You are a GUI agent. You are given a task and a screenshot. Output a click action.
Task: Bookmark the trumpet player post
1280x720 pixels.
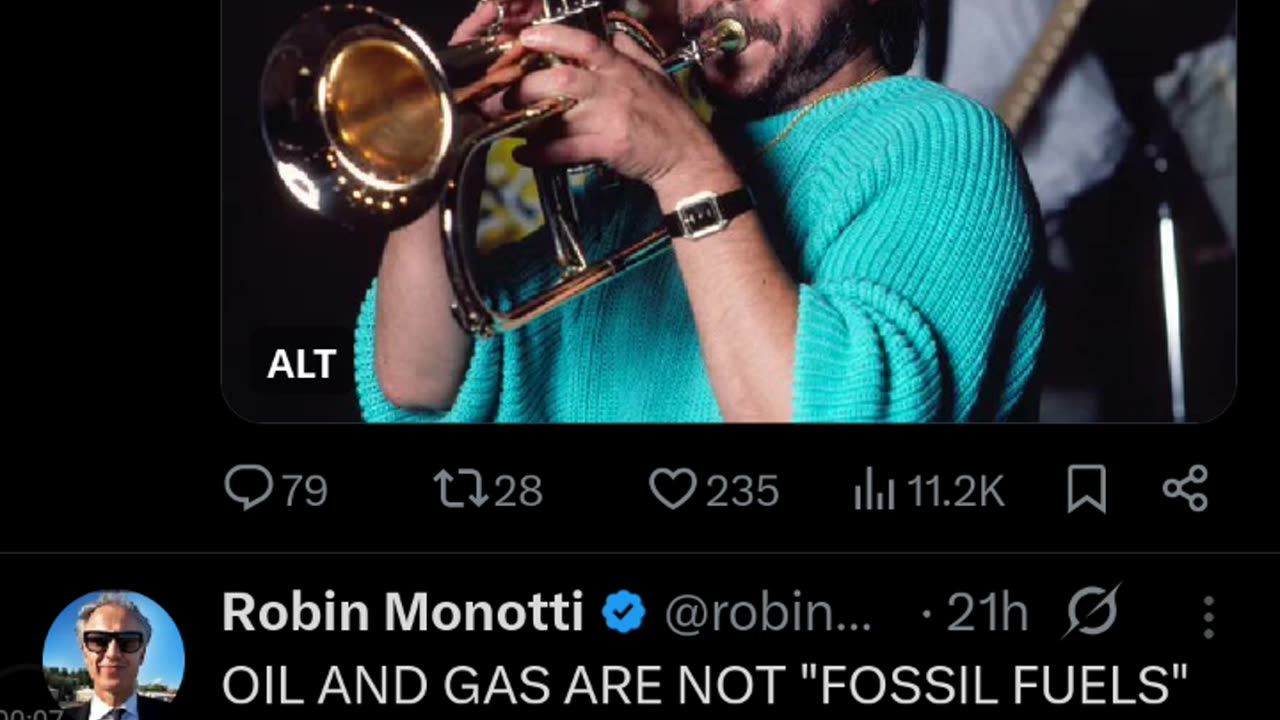(x=1086, y=490)
